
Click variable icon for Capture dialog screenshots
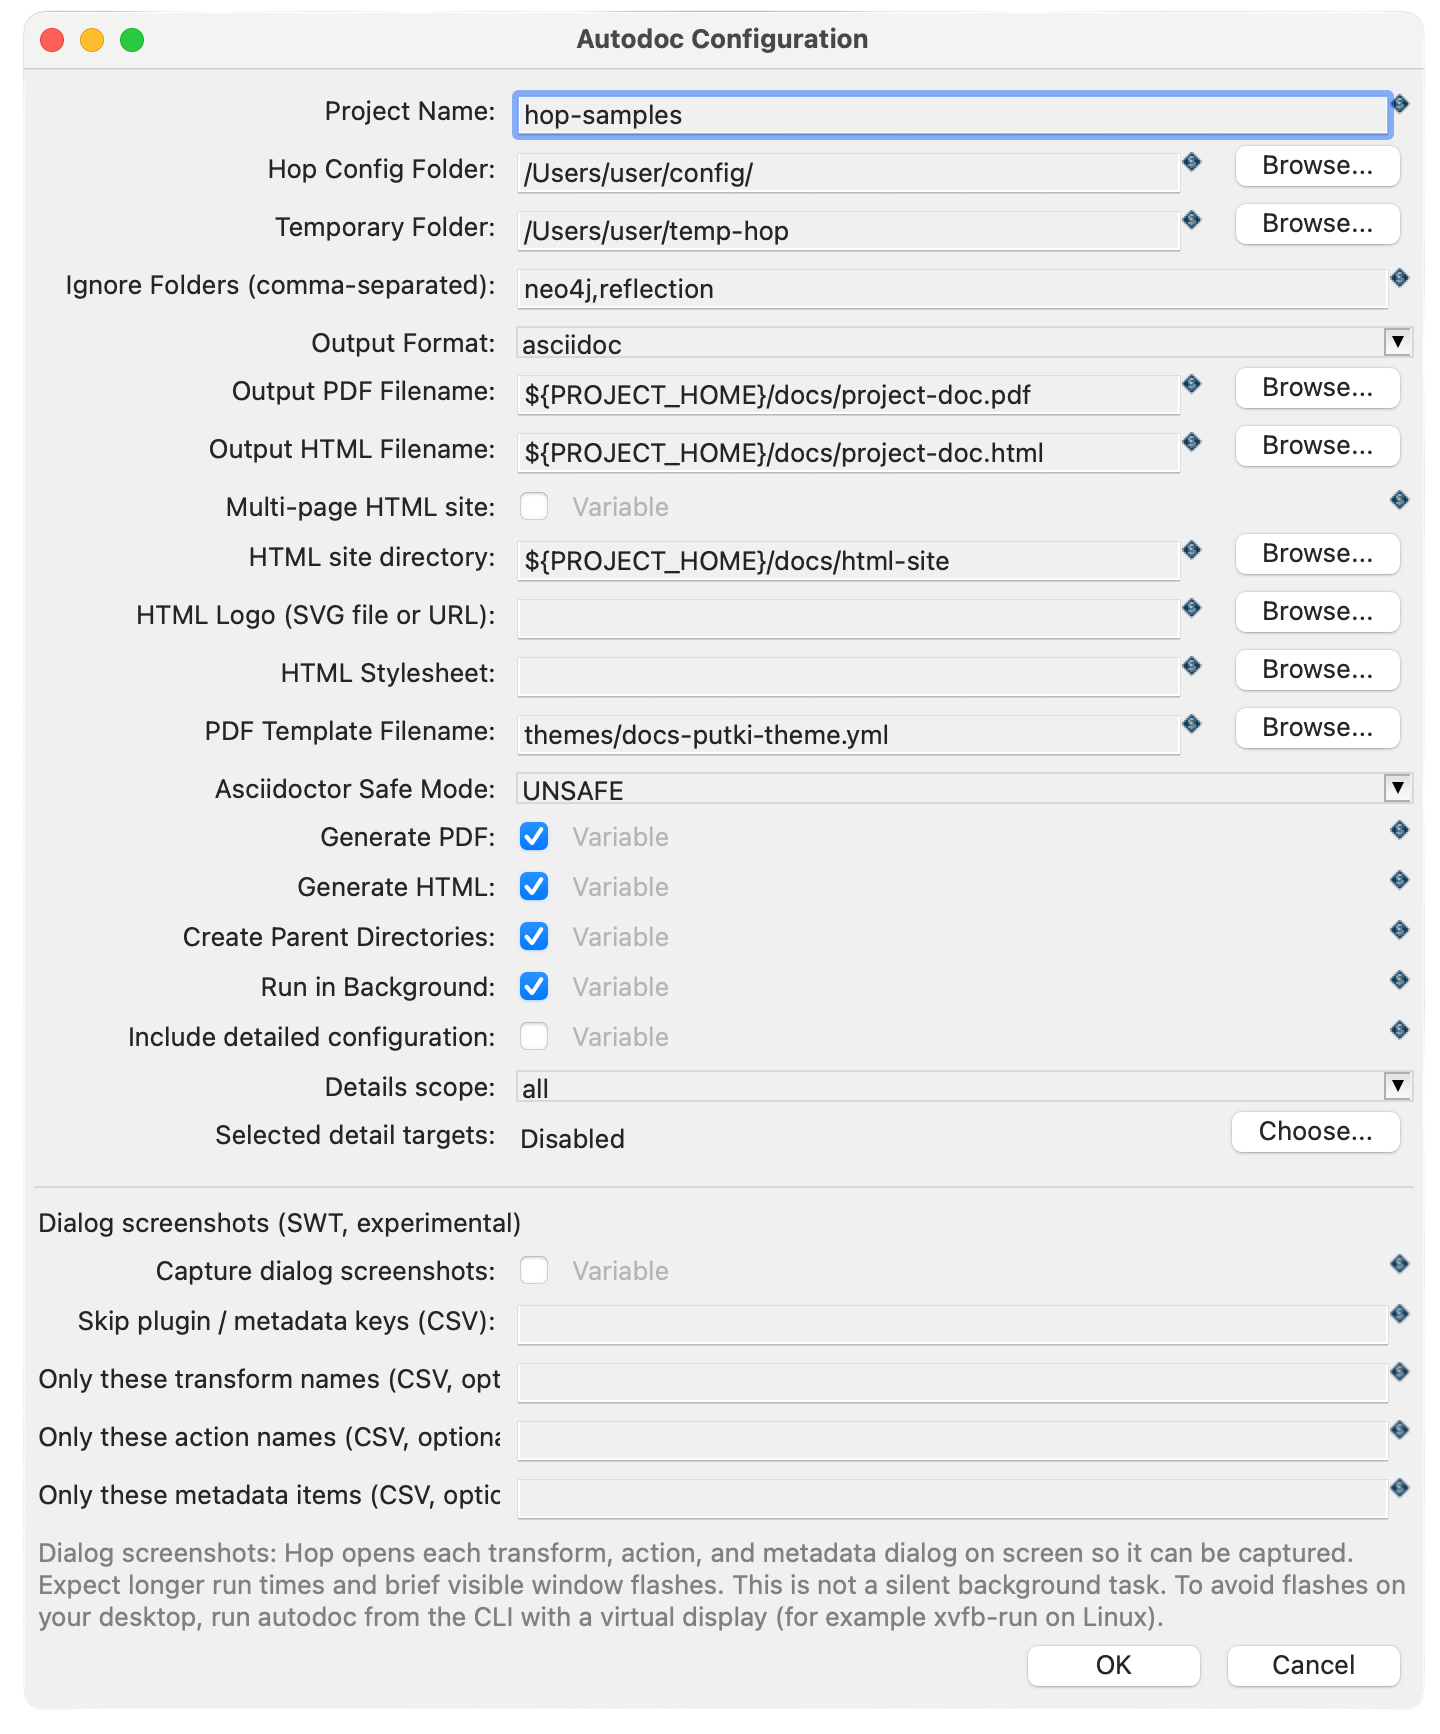tap(1400, 1264)
